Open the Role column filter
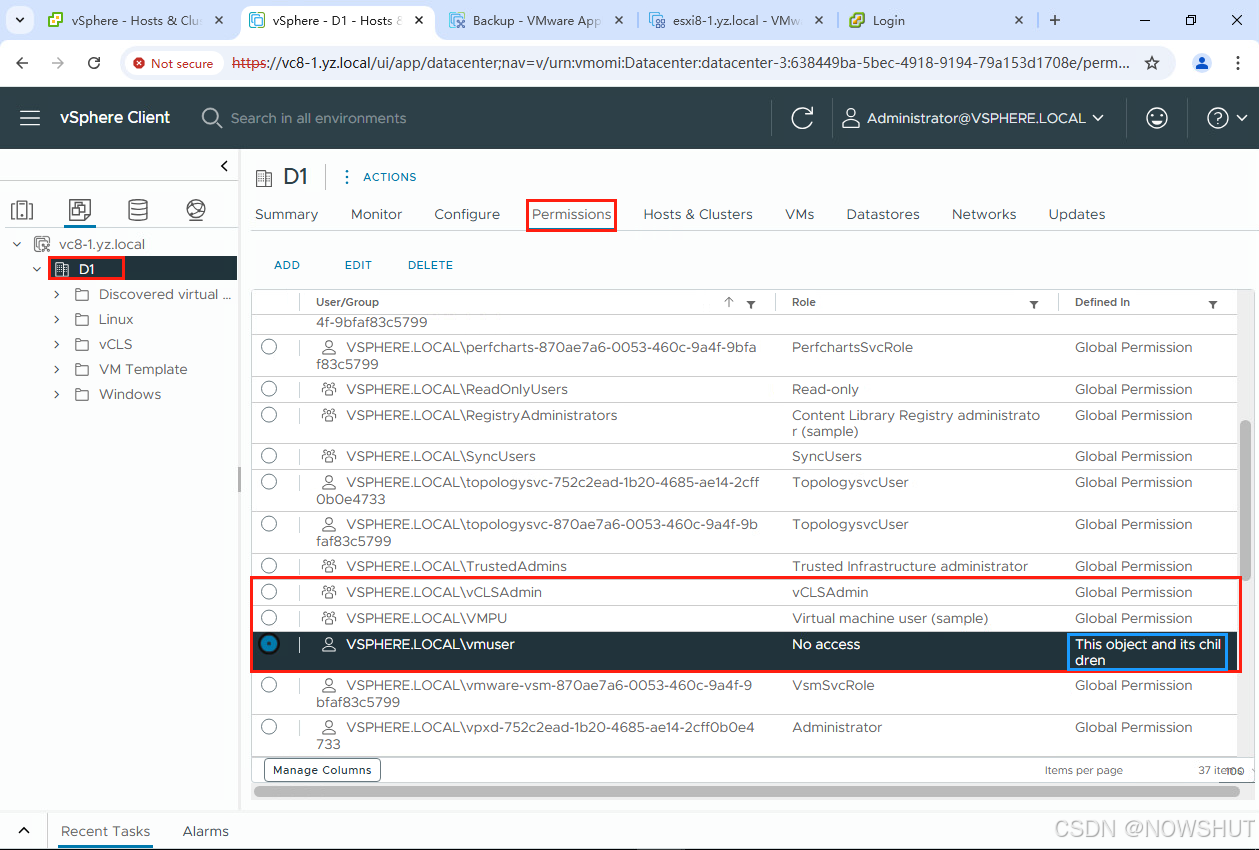Screen dimensions: 1259x850 [1034, 304]
